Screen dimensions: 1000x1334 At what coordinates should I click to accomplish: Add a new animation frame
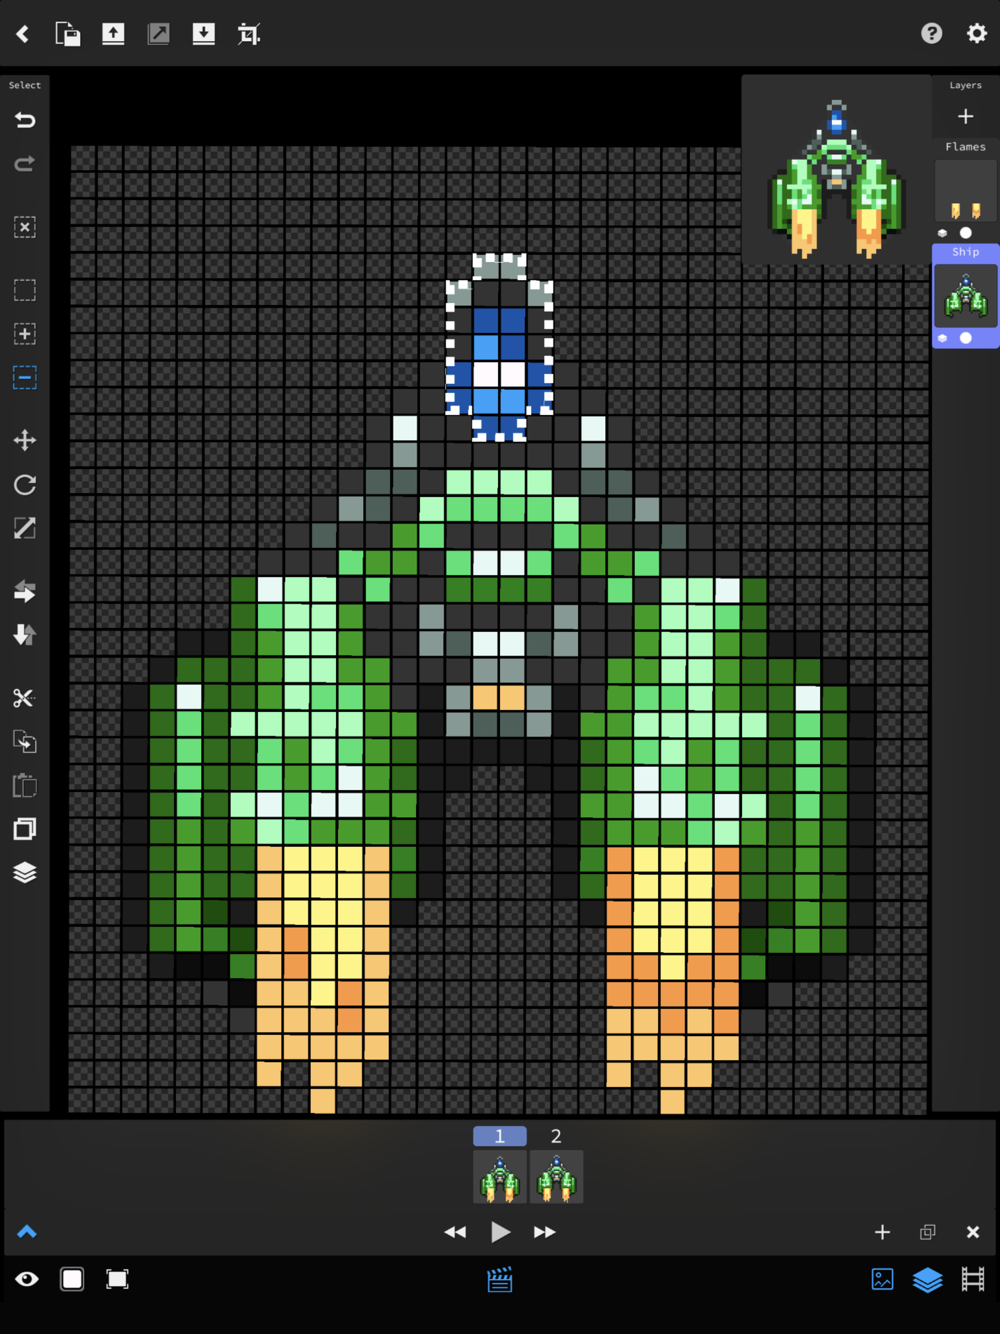pos(882,1232)
